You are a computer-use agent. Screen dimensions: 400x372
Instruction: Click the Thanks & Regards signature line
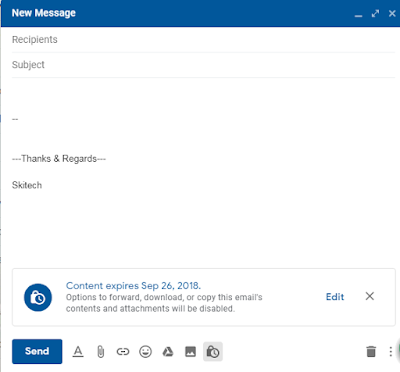coord(59,159)
